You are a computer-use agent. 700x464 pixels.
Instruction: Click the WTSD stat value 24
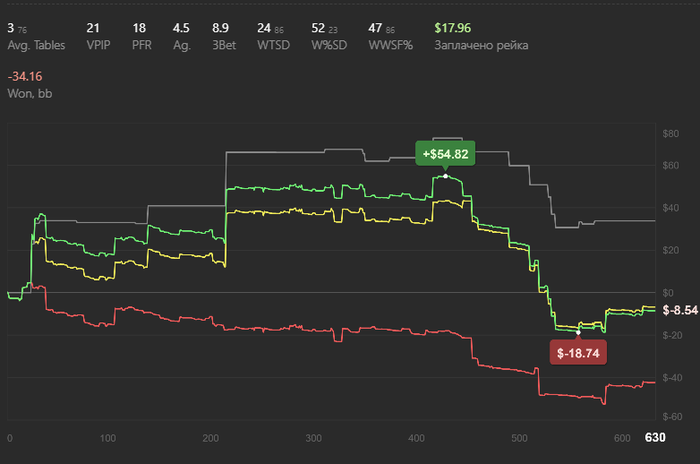pyautogui.click(x=264, y=27)
